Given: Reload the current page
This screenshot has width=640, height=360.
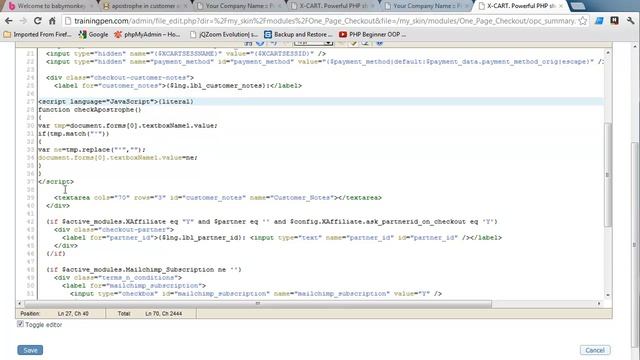Looking at the screenshot, I should [x=38, y=21].
